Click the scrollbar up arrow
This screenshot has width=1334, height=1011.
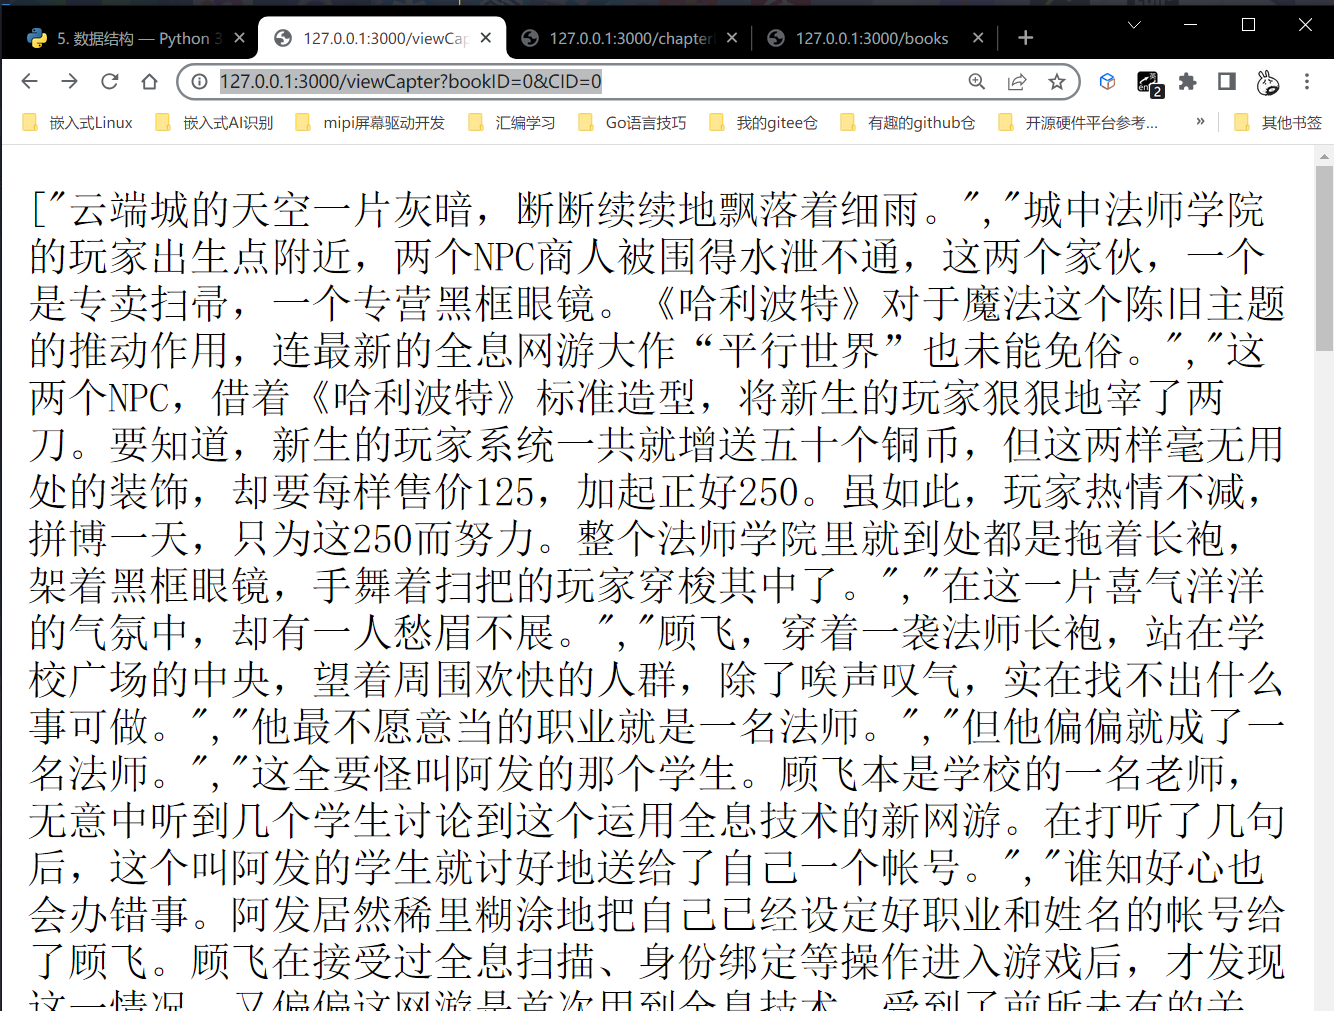point(1324,156)
